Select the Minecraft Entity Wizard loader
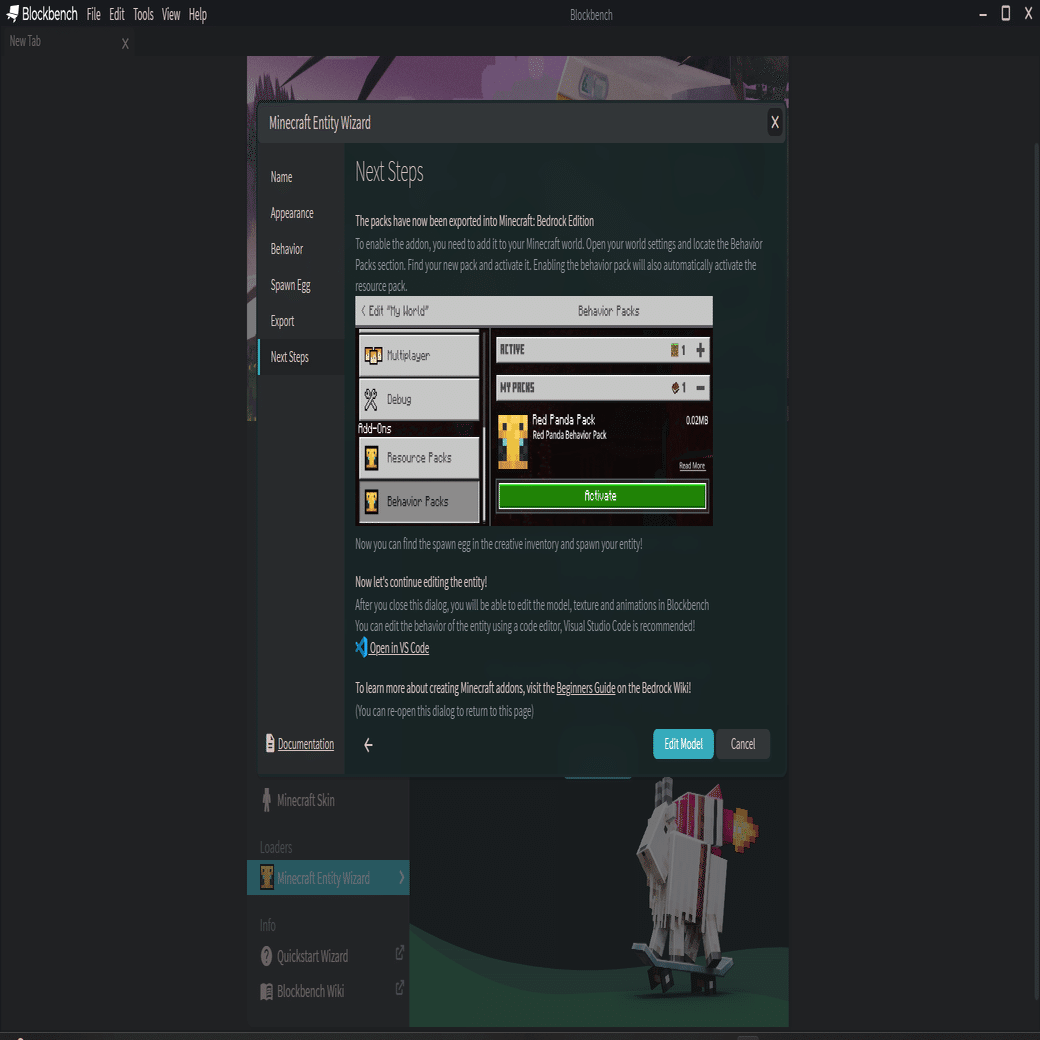Screen dimensions: 1040x1040 coord(328,878)
